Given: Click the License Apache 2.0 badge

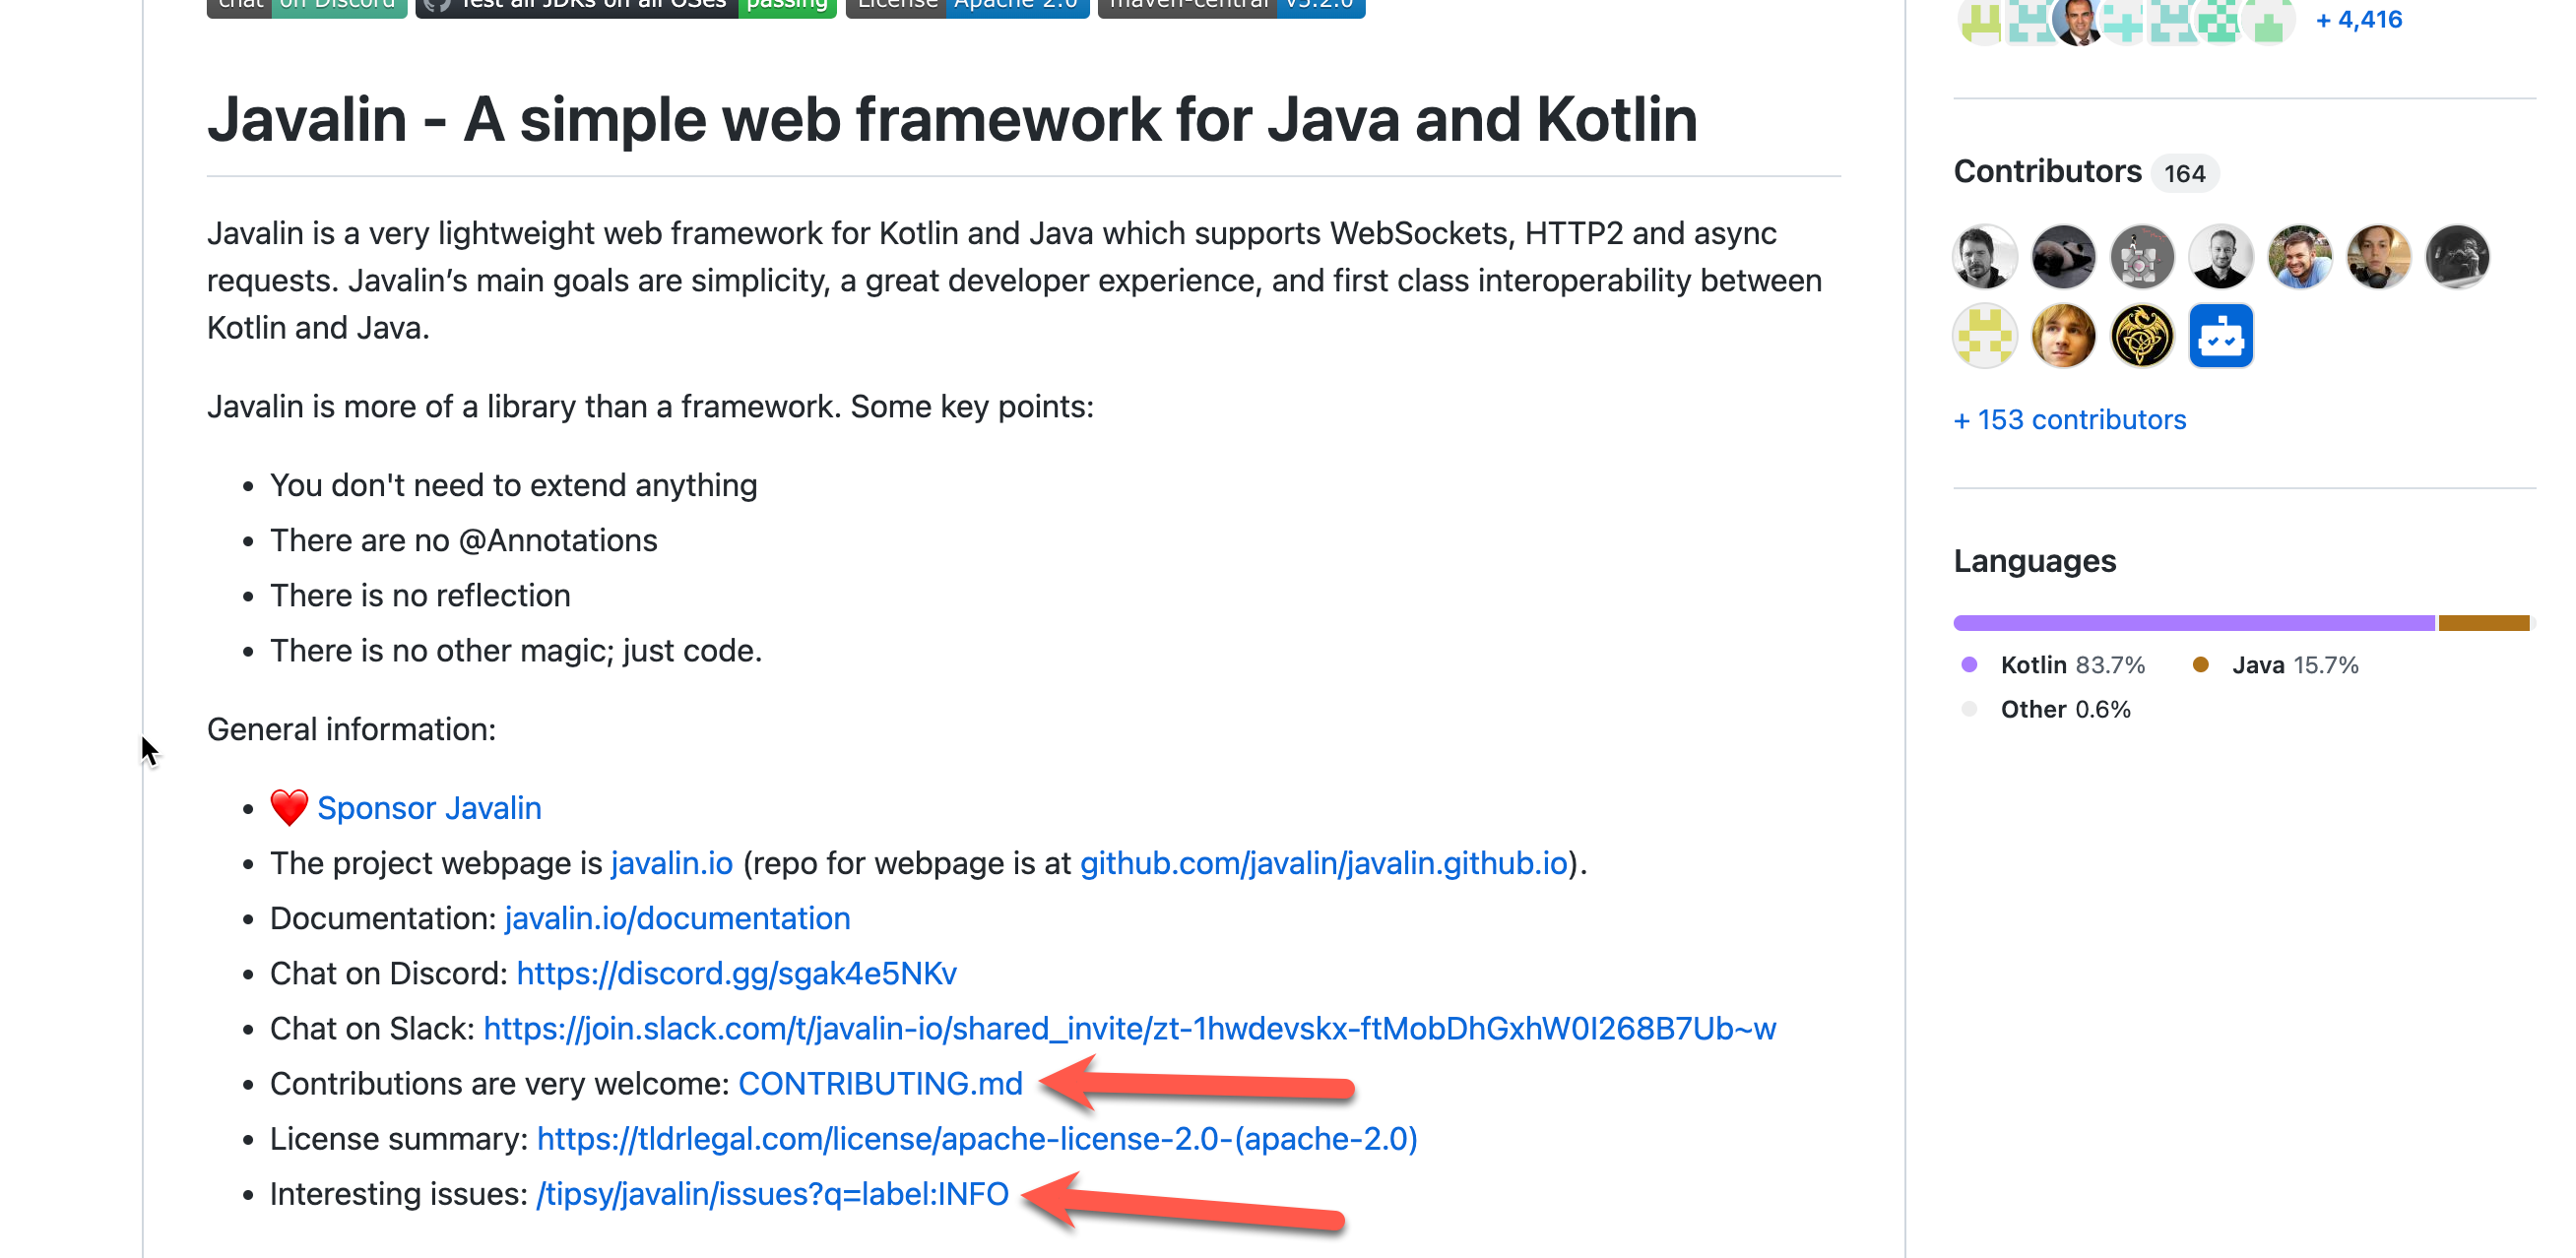Looking at the screenshot, I should [x=967, y=6].
